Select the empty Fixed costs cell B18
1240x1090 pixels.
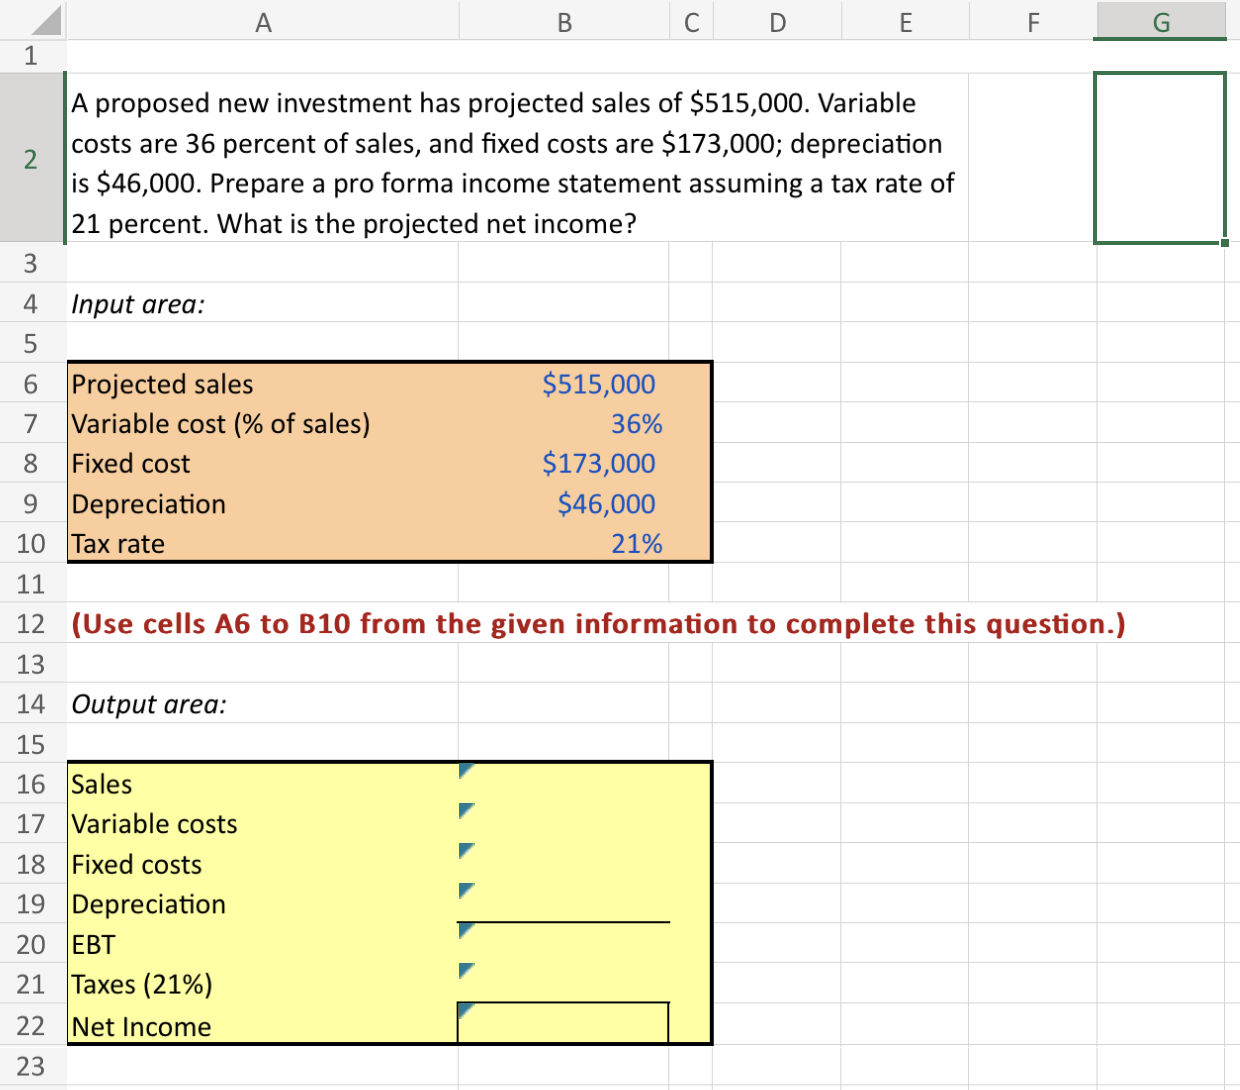[x=564, y=864]
